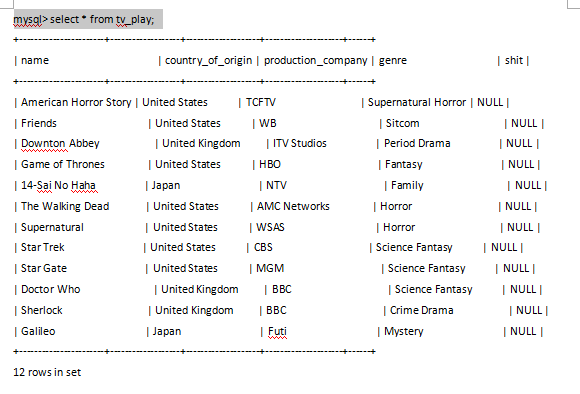The image size is (580, 394).
Task: Click 'TCFTV' production company
Action: 261,102
